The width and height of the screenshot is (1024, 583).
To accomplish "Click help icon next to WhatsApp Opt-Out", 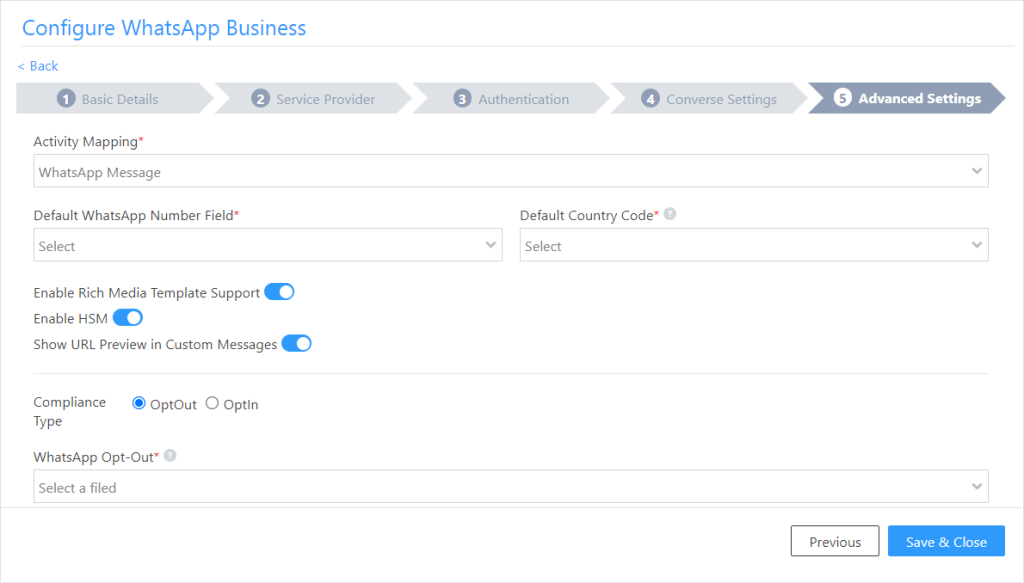I will [x=170, y=456].
